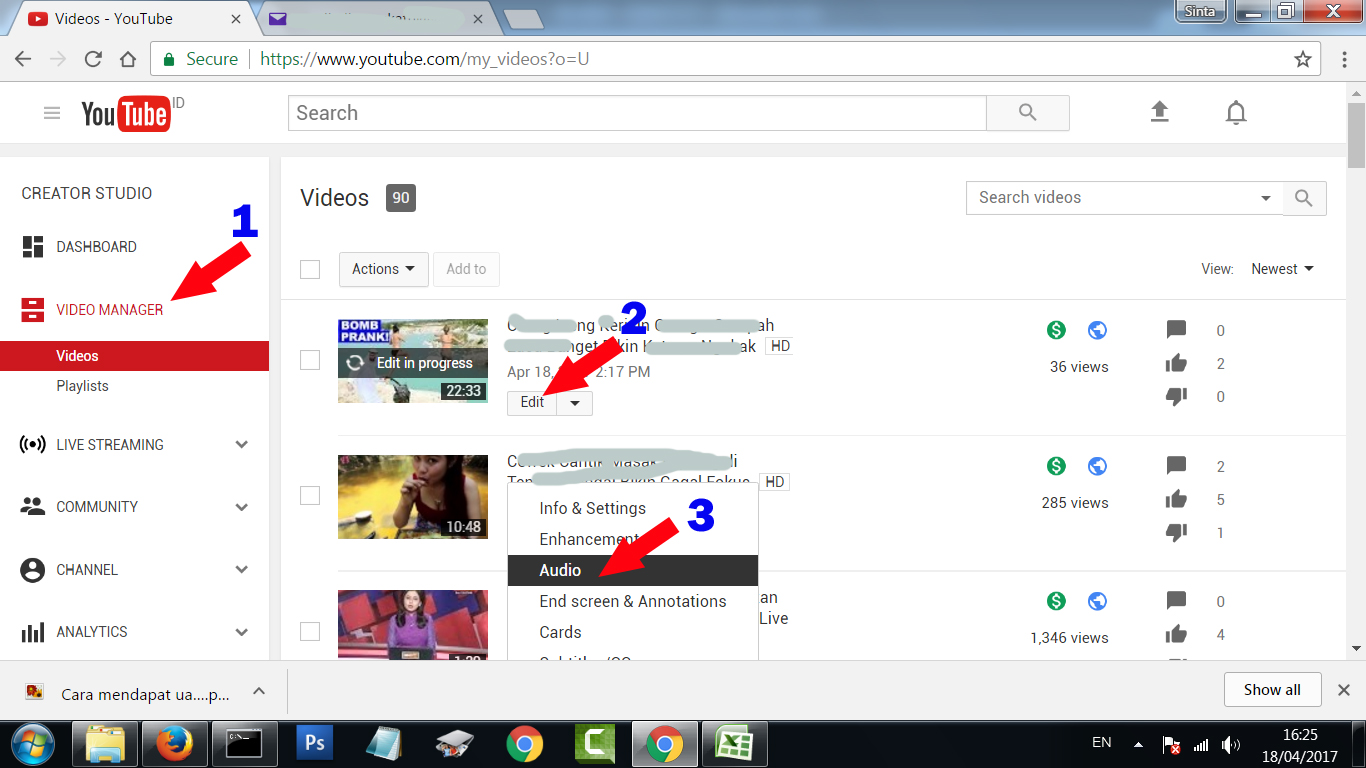Click Show all downloads button

tap(1272, 690)
